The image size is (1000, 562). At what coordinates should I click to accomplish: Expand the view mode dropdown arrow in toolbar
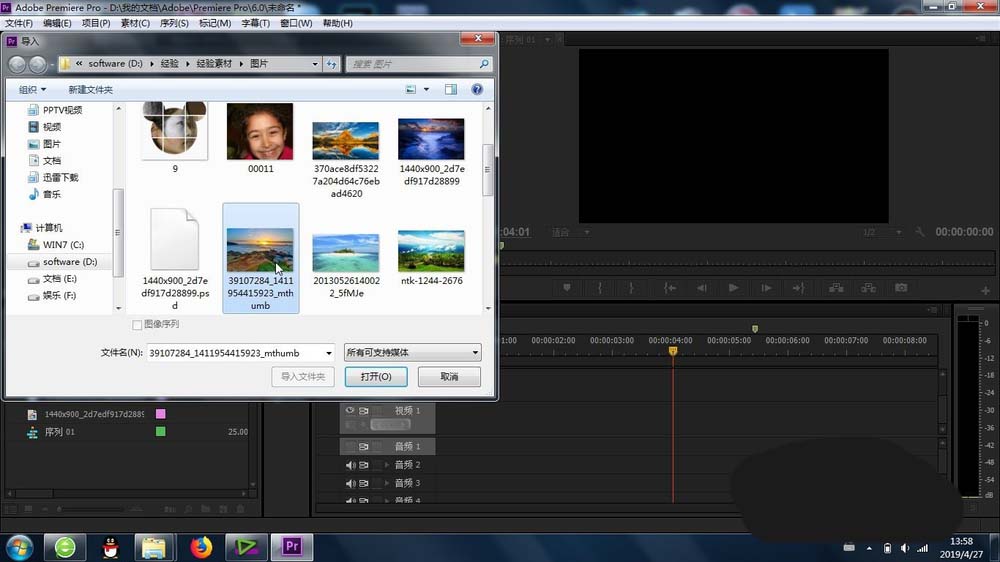426,89
